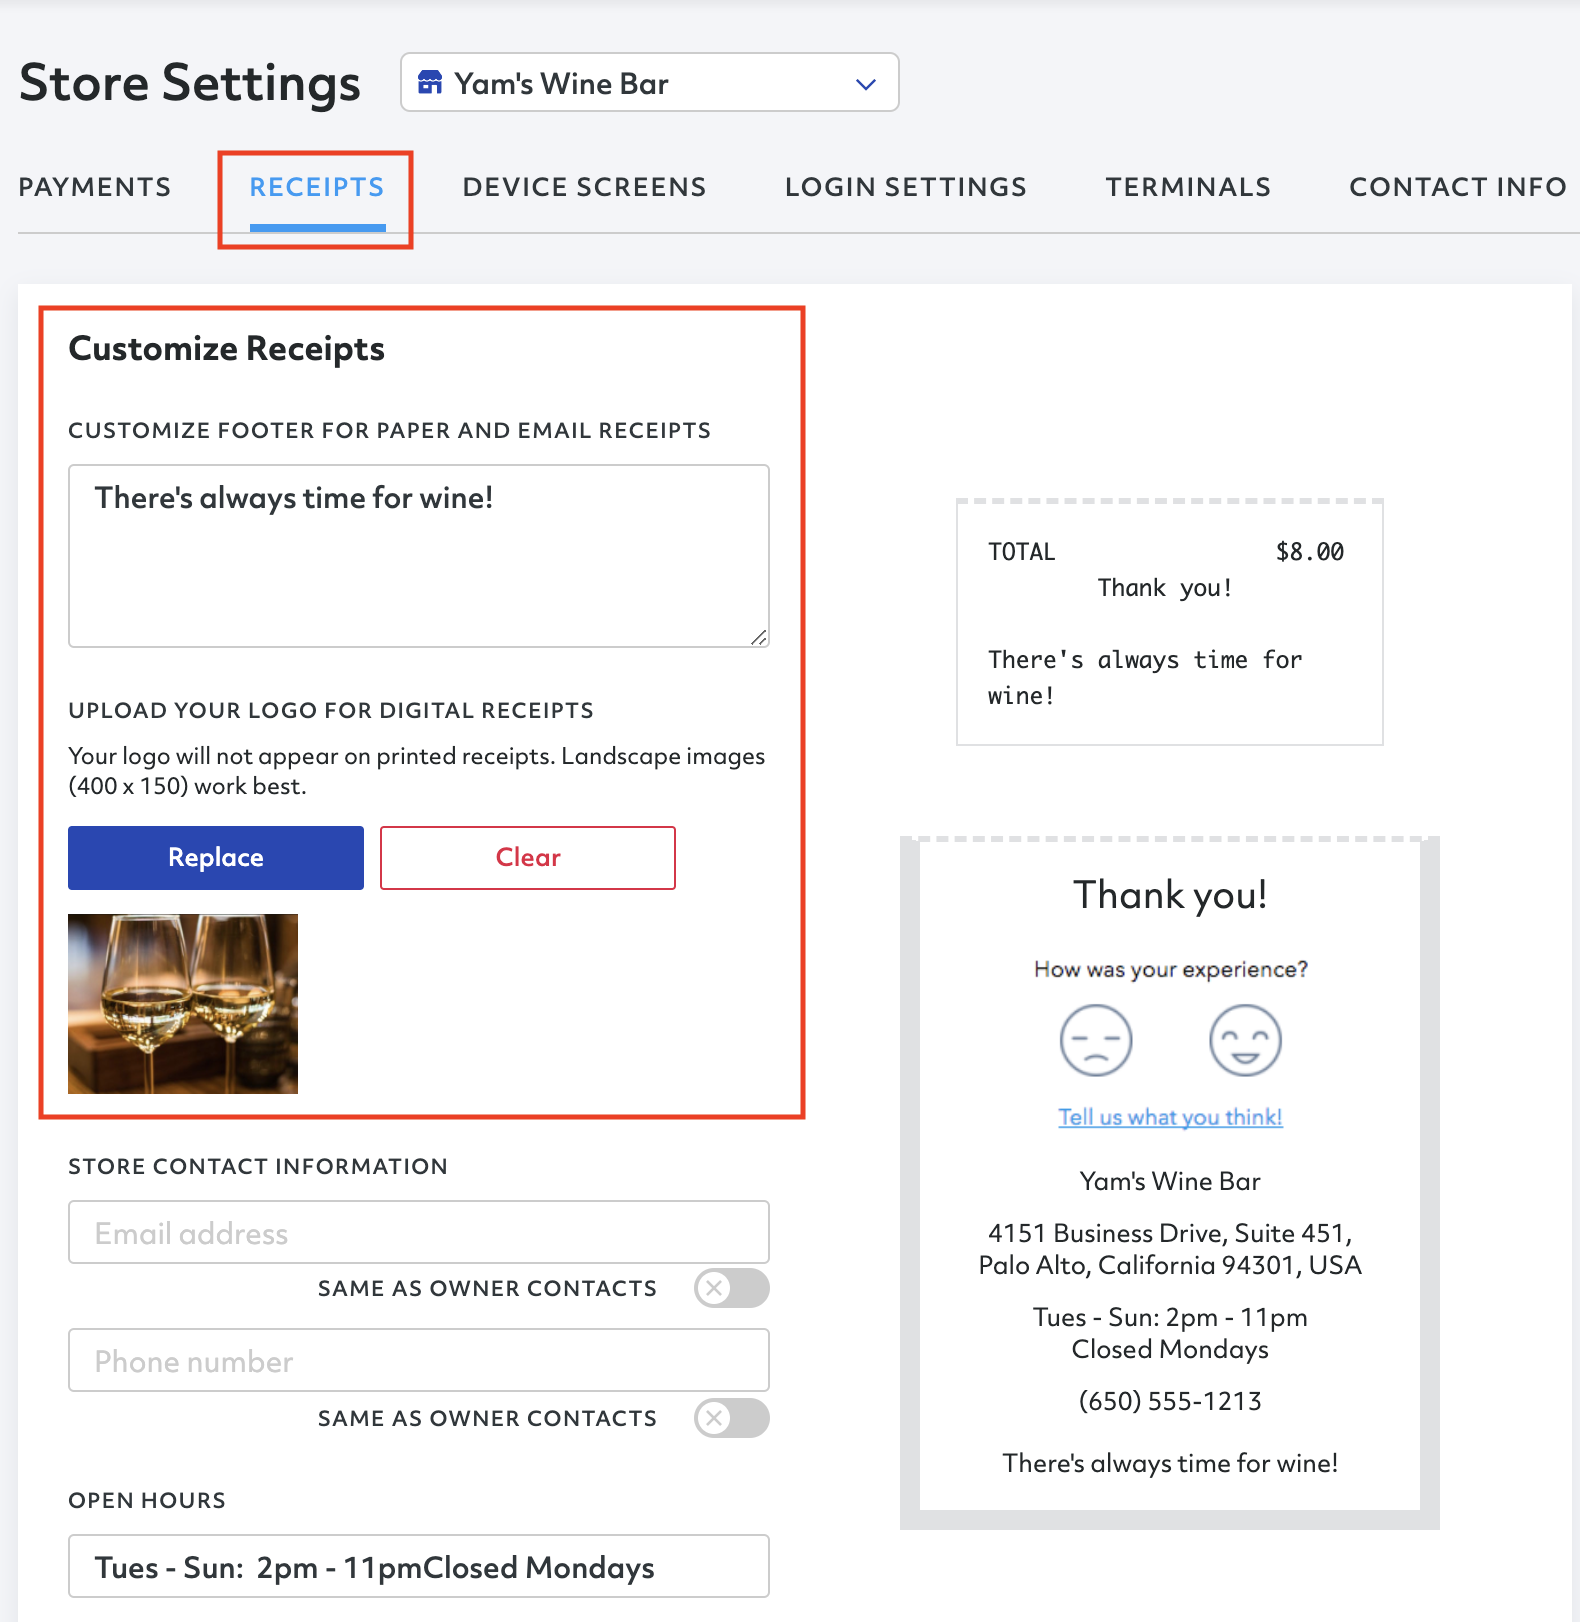Switch to the Payments tab

tap(95, 187)
